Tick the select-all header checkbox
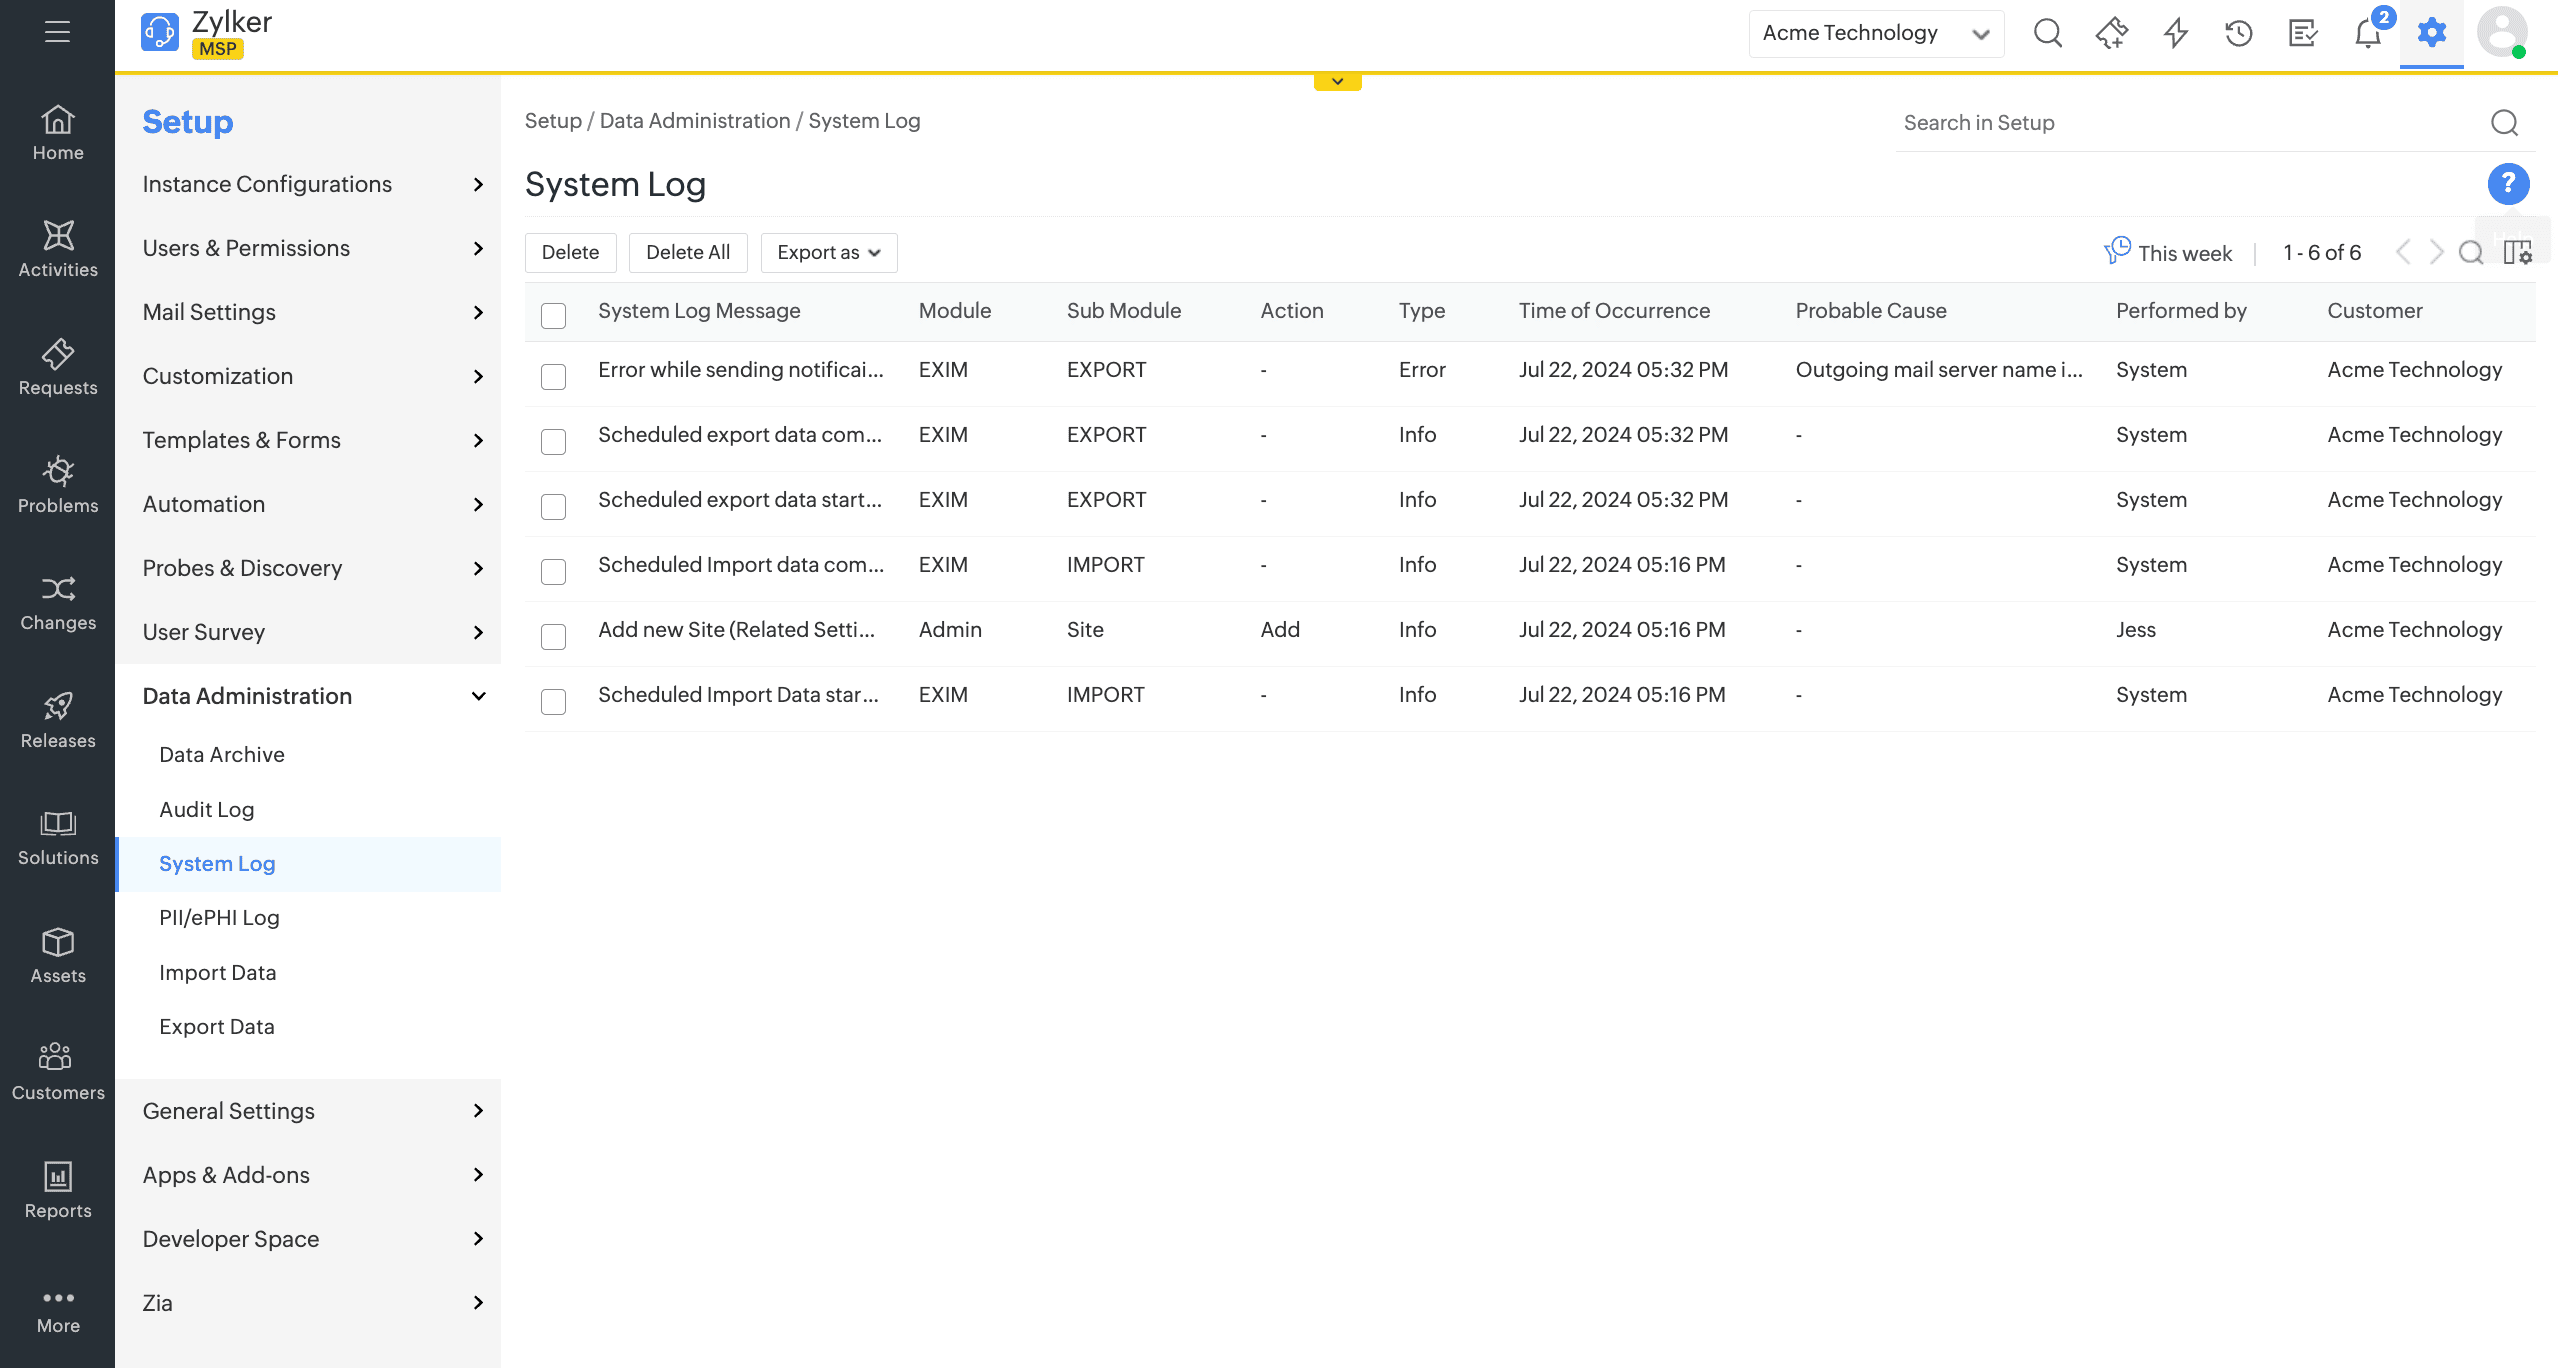Screen dimensions: 2558x1368 coord(553,315)
